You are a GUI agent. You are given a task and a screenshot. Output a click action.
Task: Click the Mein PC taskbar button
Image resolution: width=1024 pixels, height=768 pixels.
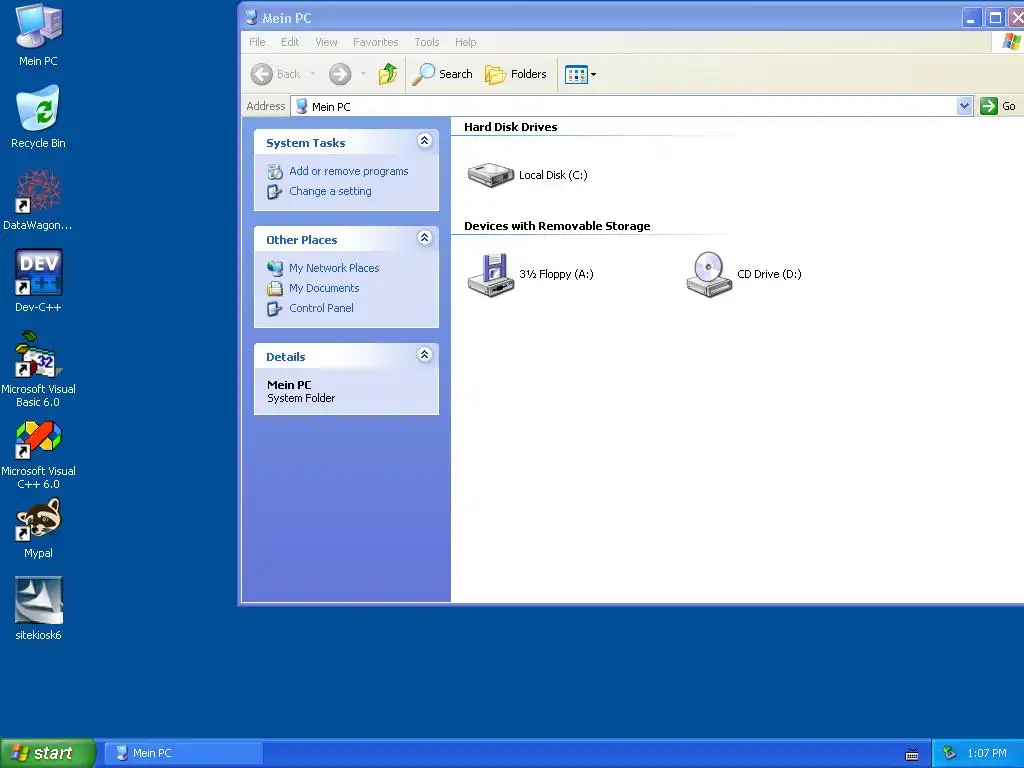click(184, 753)
